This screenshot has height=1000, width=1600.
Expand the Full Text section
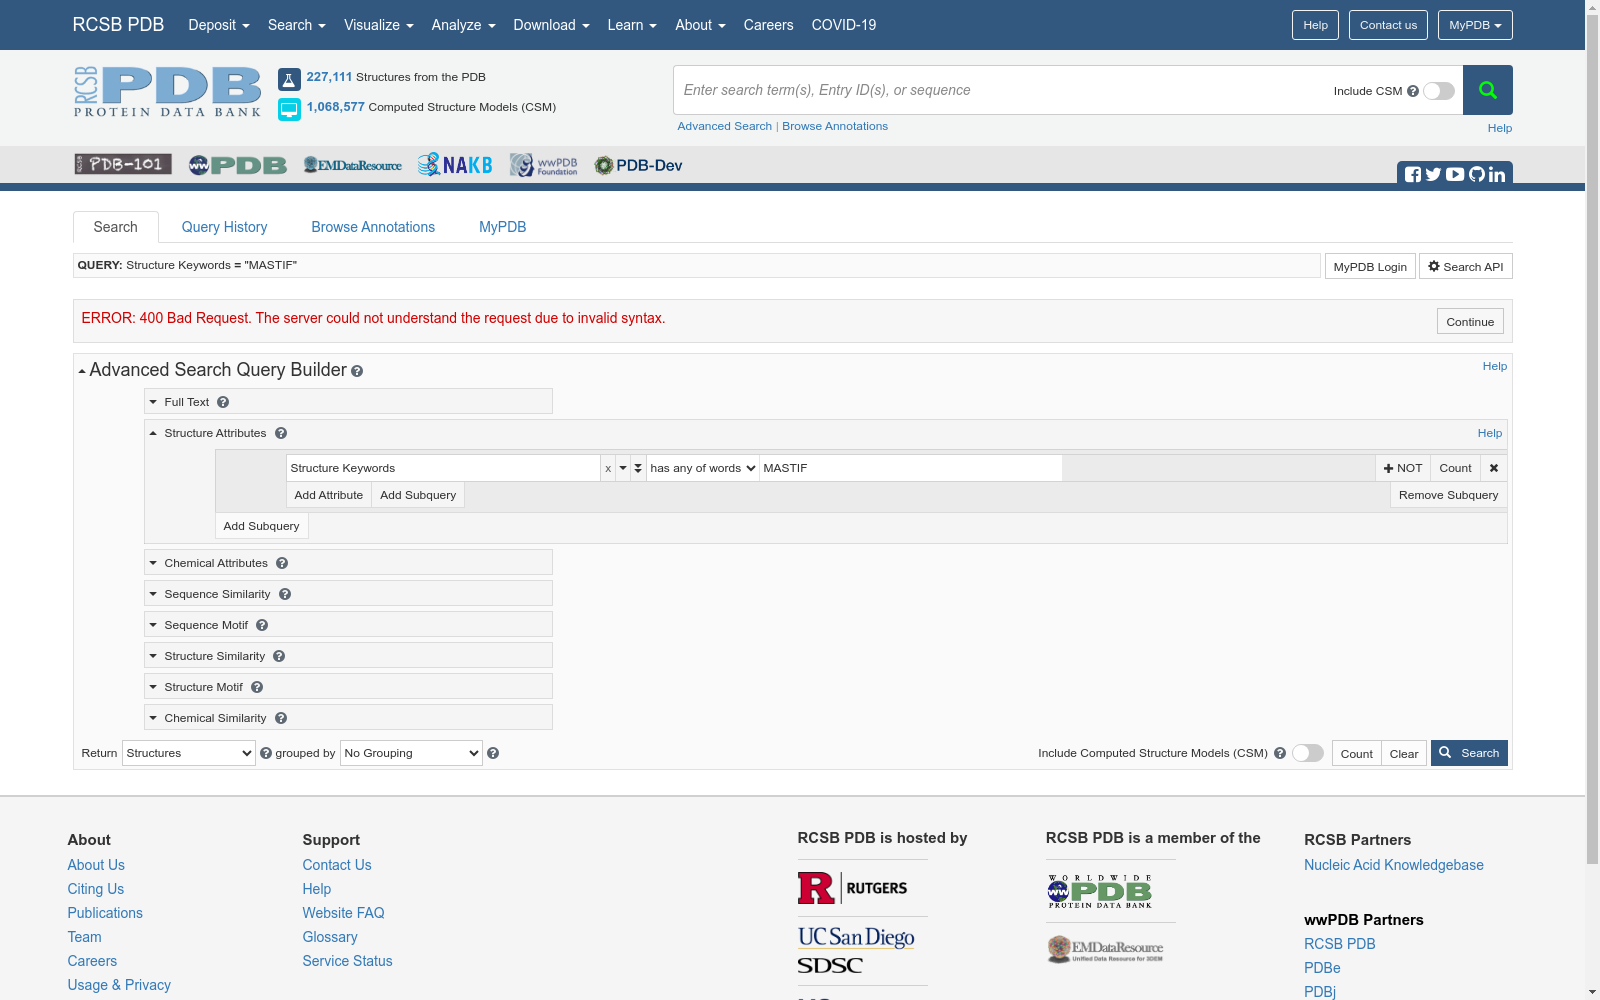153,402
